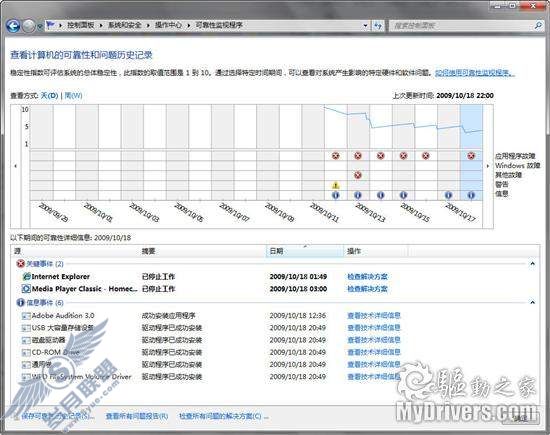Select application failure icon on 2009/10/16
Viewport: 550px width, 435px height.
coord(425,155)
